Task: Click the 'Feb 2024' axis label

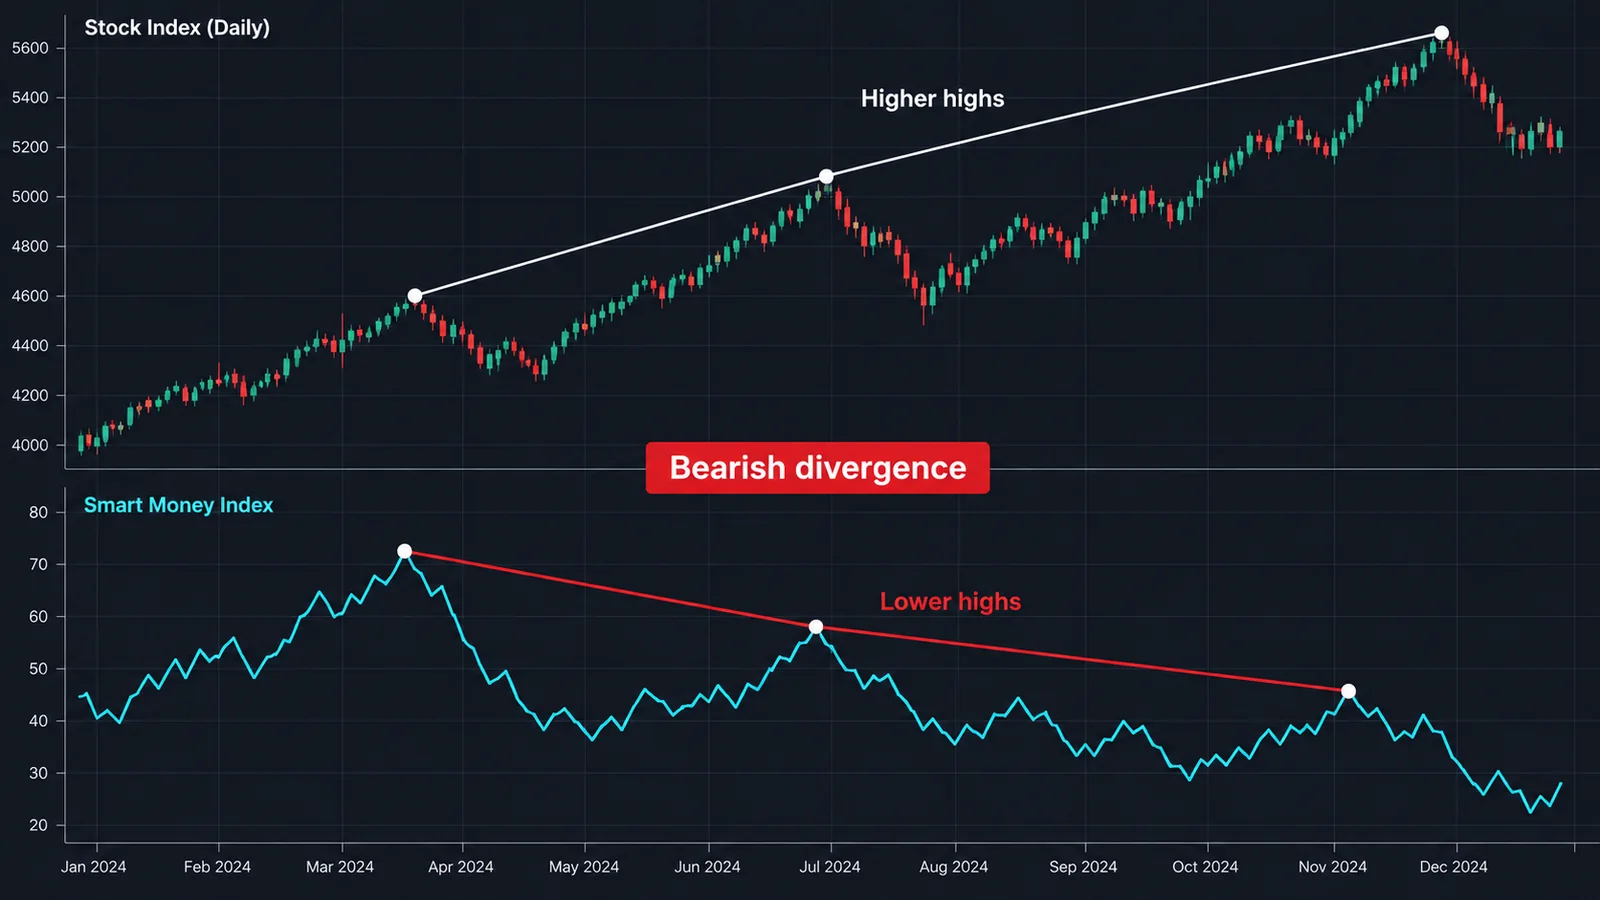Action: point(217,867)
